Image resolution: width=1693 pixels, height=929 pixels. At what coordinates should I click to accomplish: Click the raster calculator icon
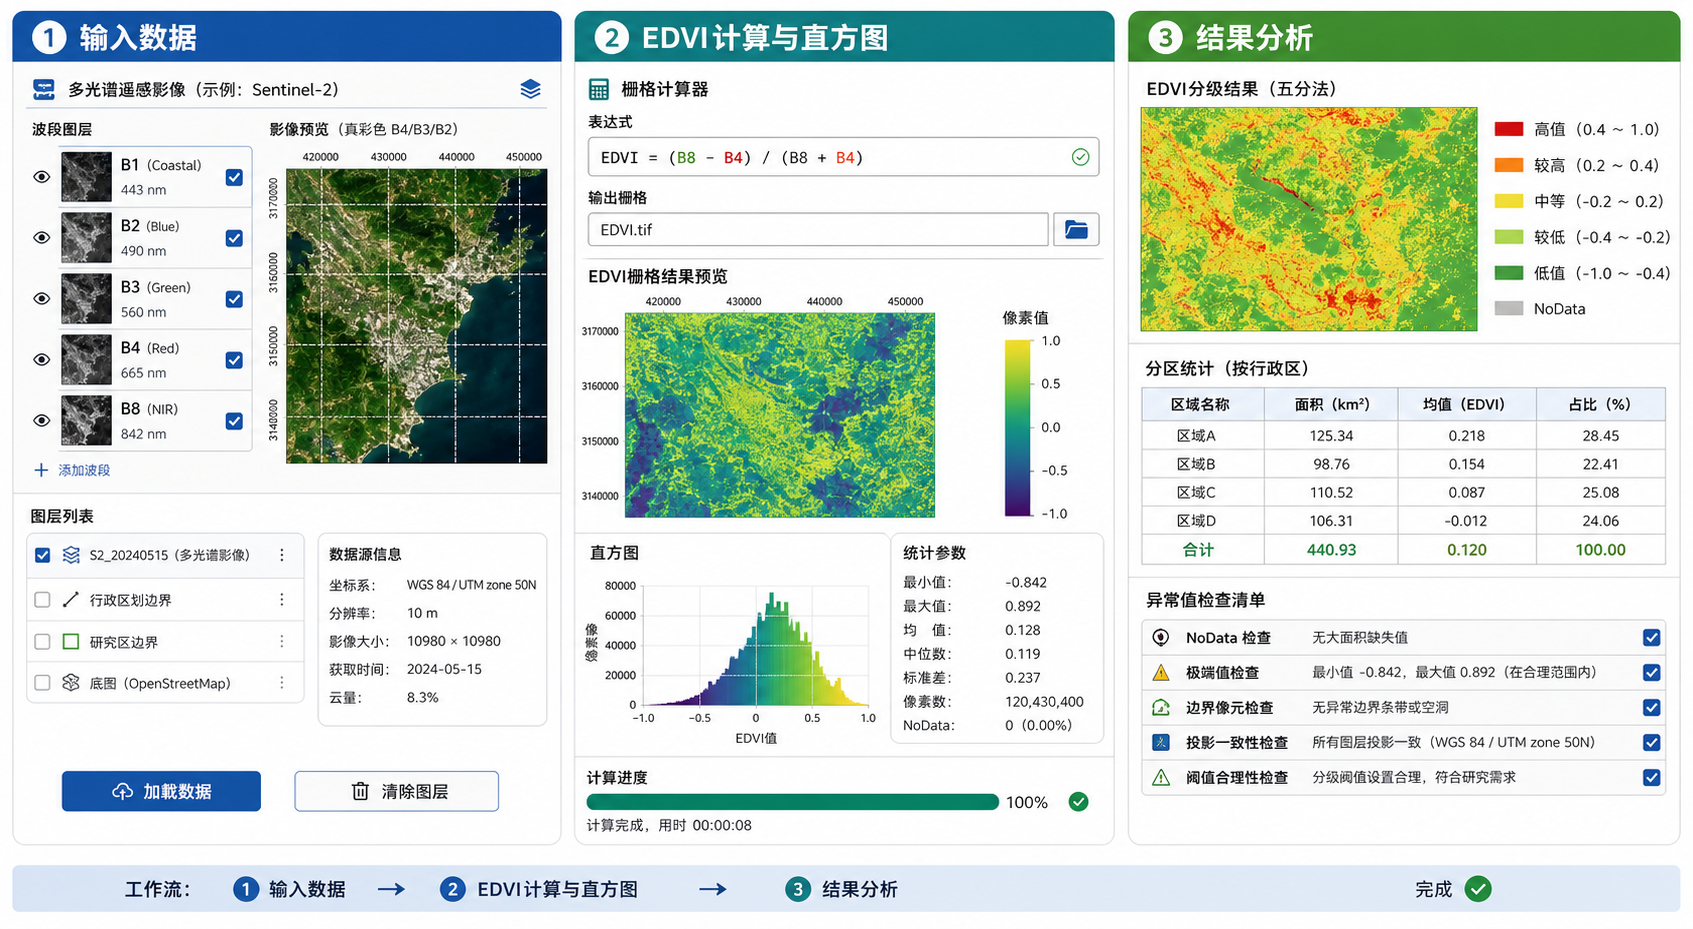(599, 90)
